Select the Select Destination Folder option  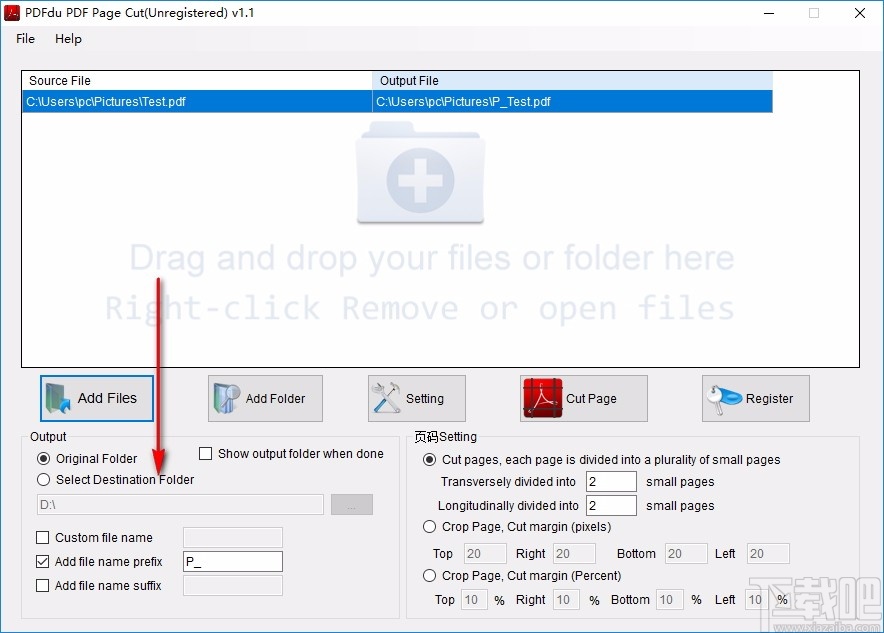43,479
